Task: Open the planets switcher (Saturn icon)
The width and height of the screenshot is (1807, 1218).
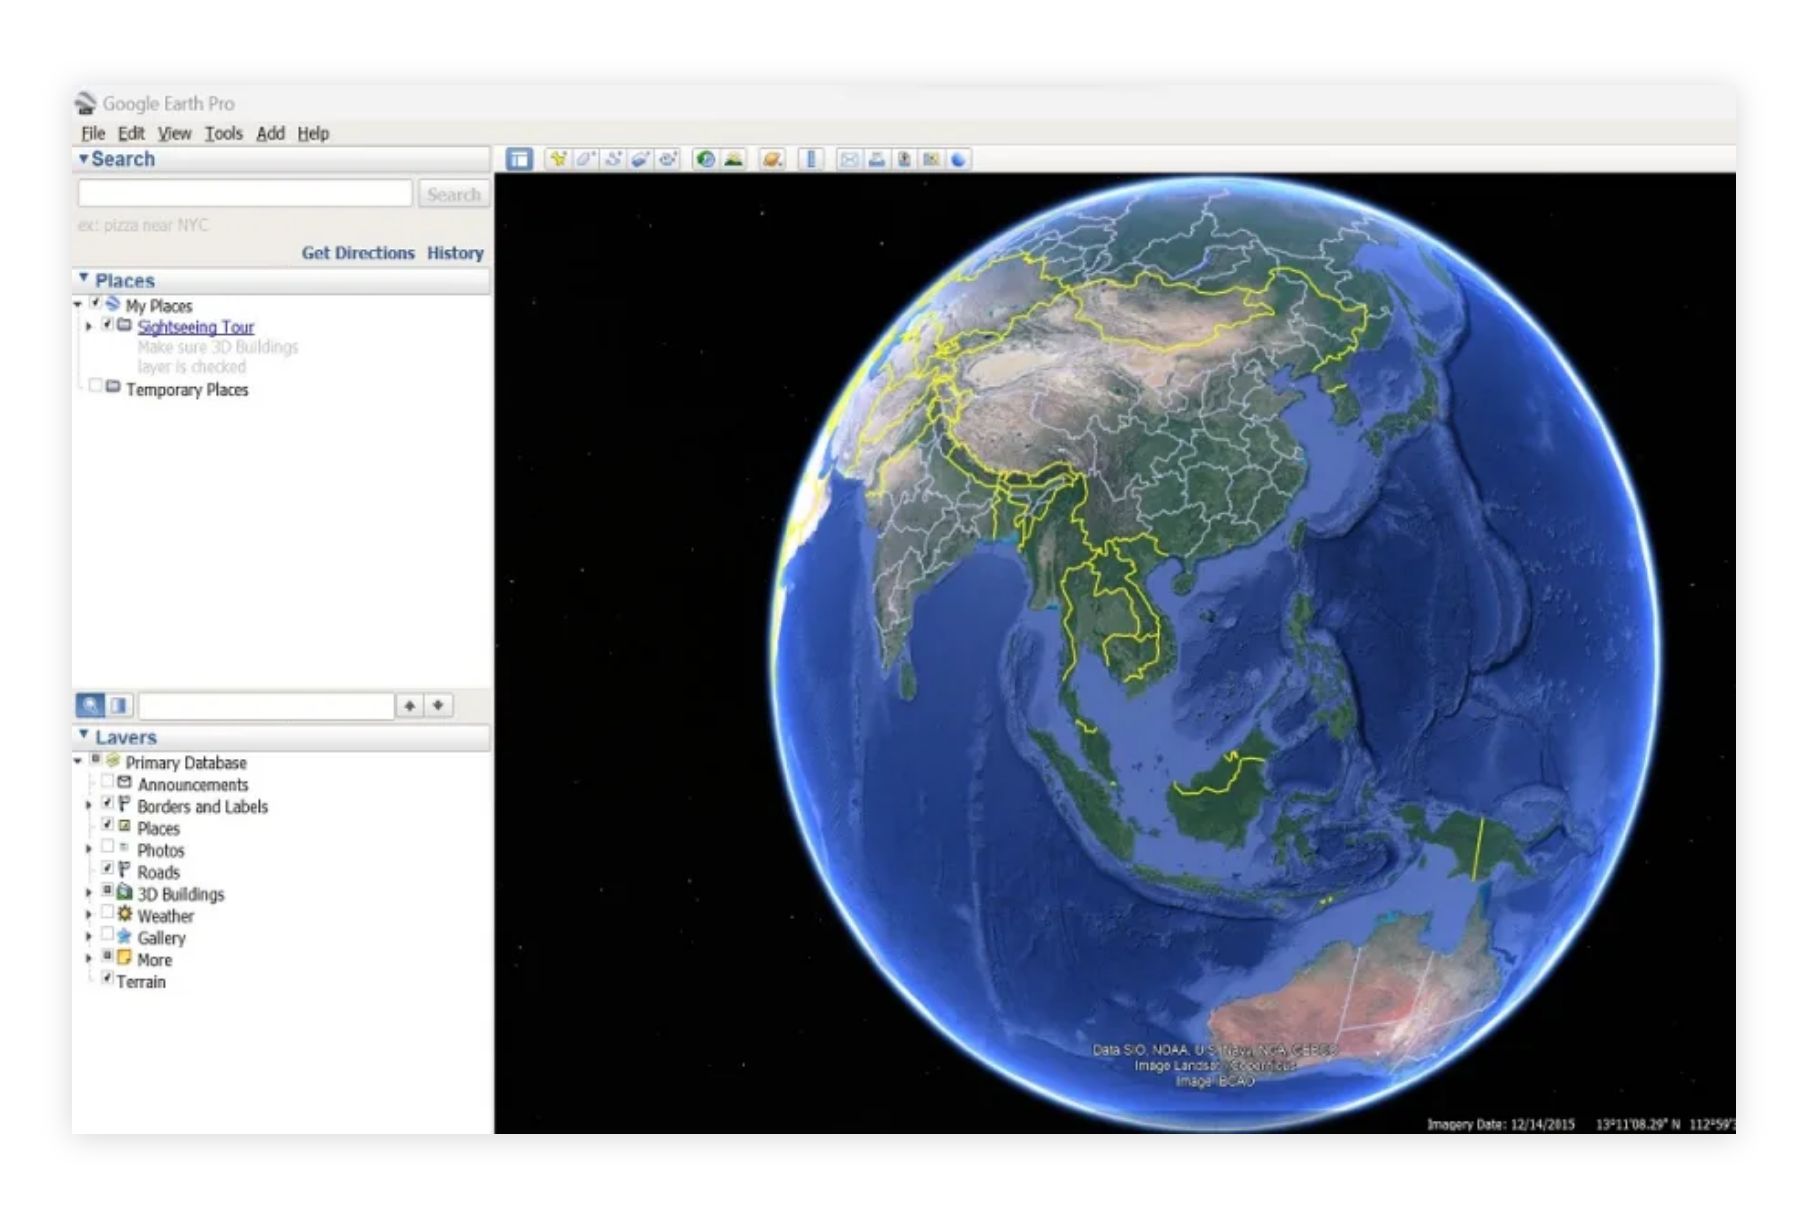Action: [773, 158]
